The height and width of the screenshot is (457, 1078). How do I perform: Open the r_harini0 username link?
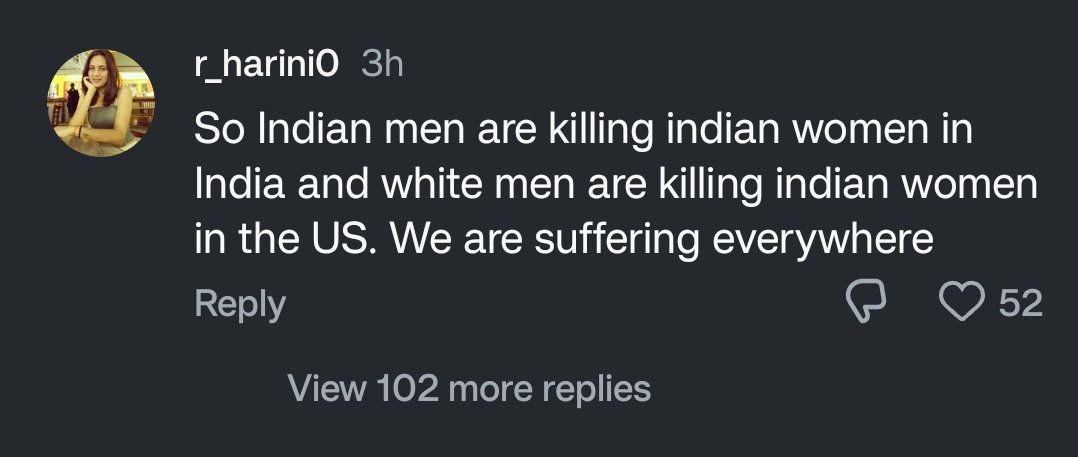coord(266,65)
